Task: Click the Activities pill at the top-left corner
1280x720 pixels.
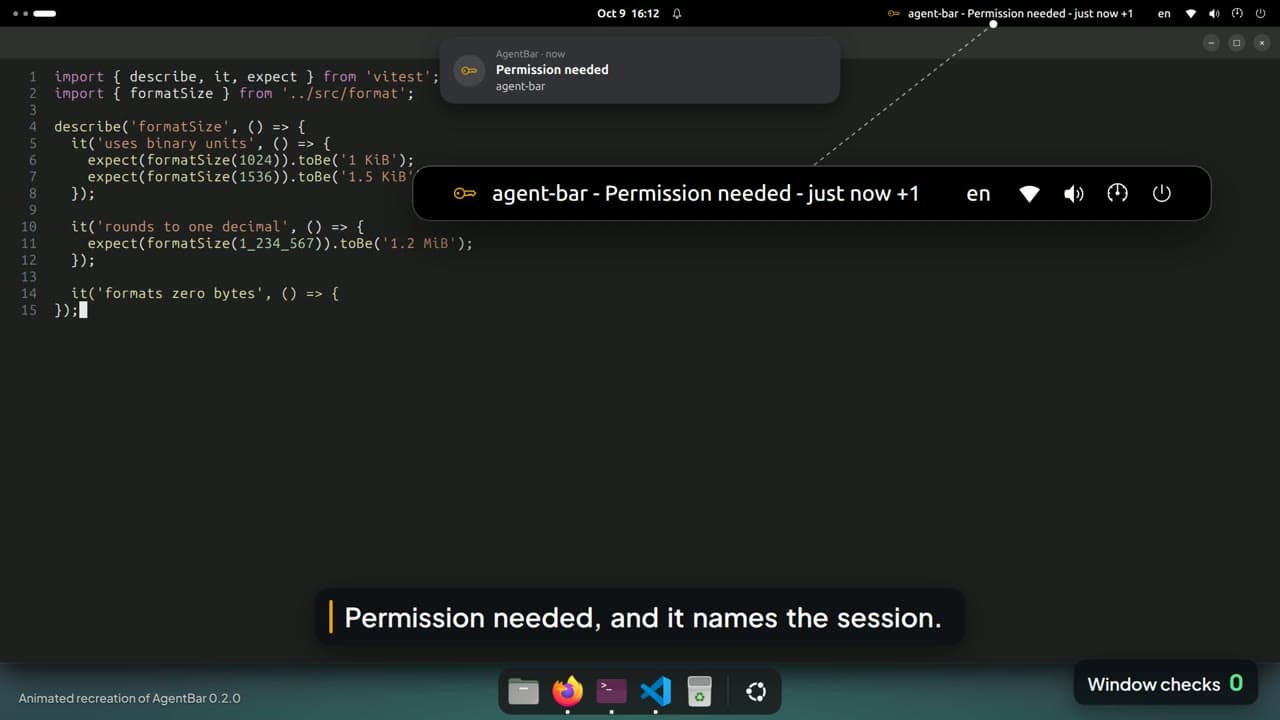Action: point(35,14)
